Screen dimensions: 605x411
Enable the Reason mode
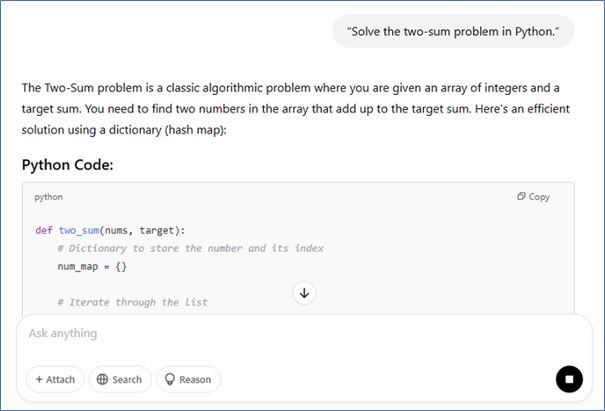(188, 380)
